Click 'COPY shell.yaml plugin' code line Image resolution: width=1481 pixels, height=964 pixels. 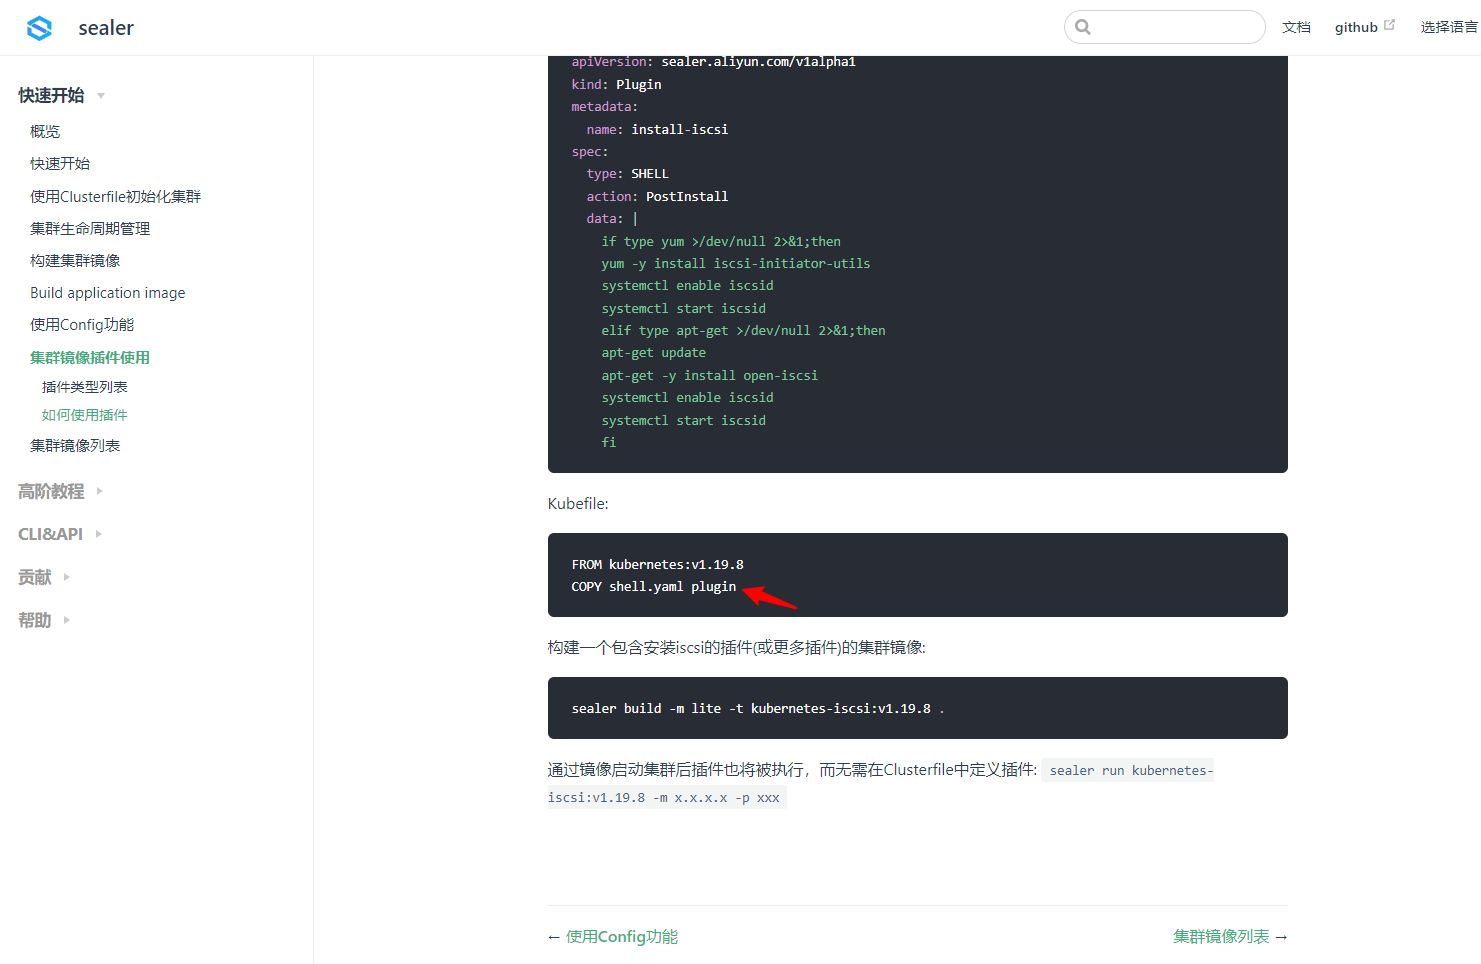tap(654, 587)
